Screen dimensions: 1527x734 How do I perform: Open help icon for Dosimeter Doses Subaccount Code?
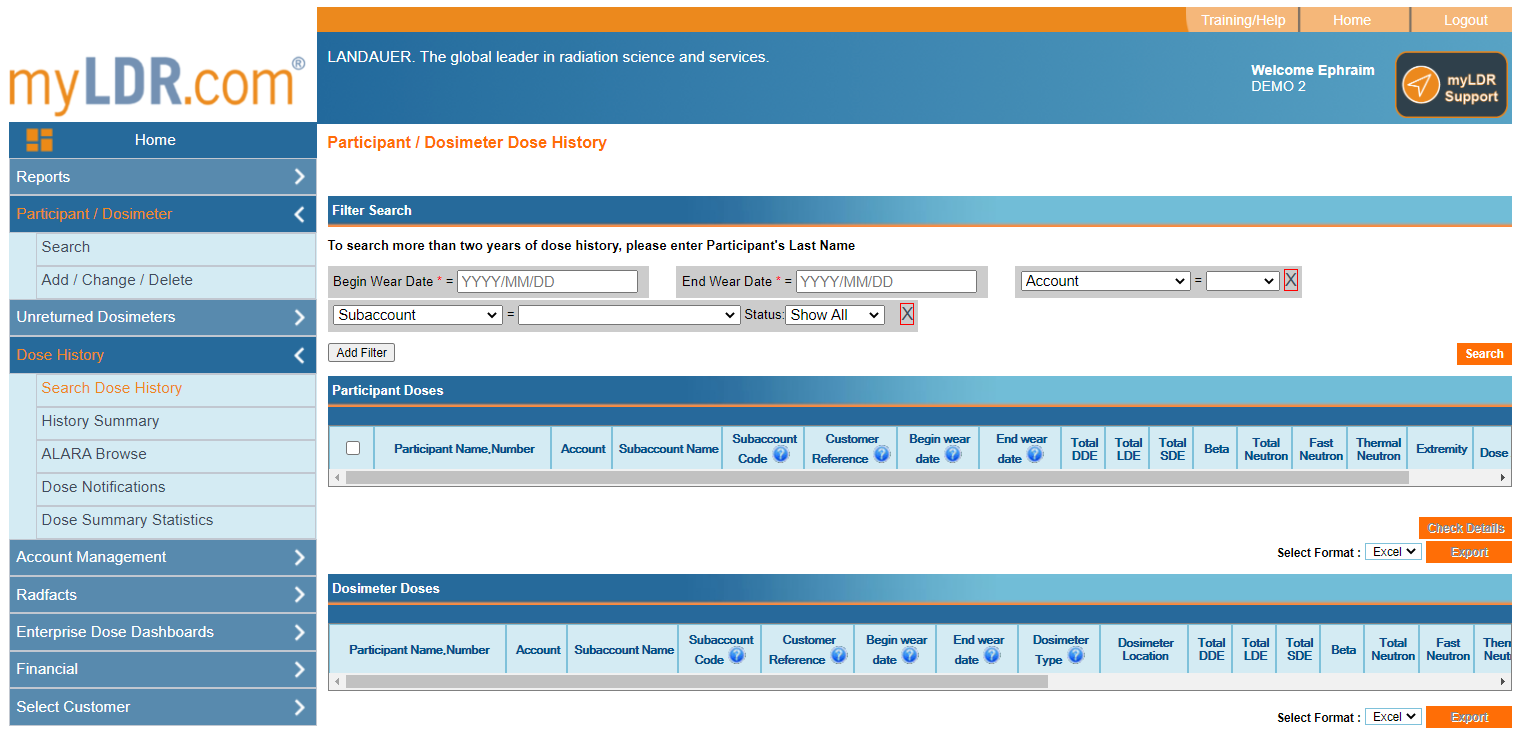click(737, 656)
